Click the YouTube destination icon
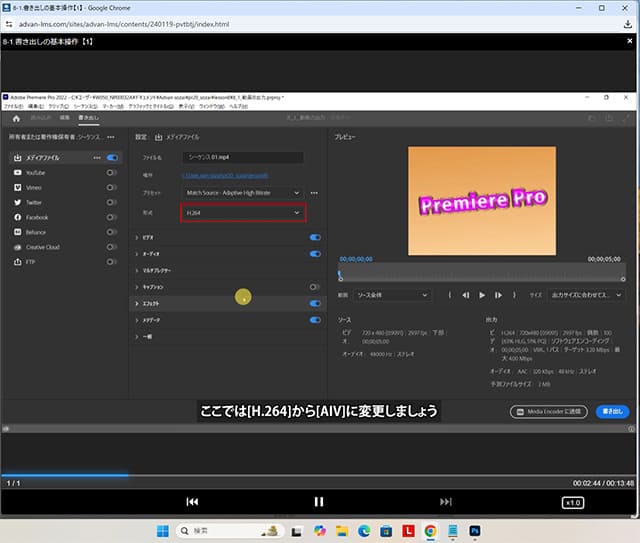 point(16,173)
